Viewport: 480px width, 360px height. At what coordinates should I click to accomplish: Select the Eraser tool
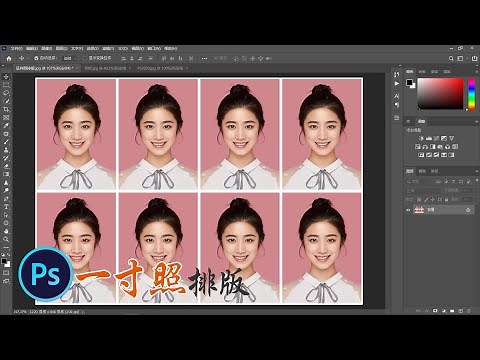pyautogui.click(x=6, y=166)
